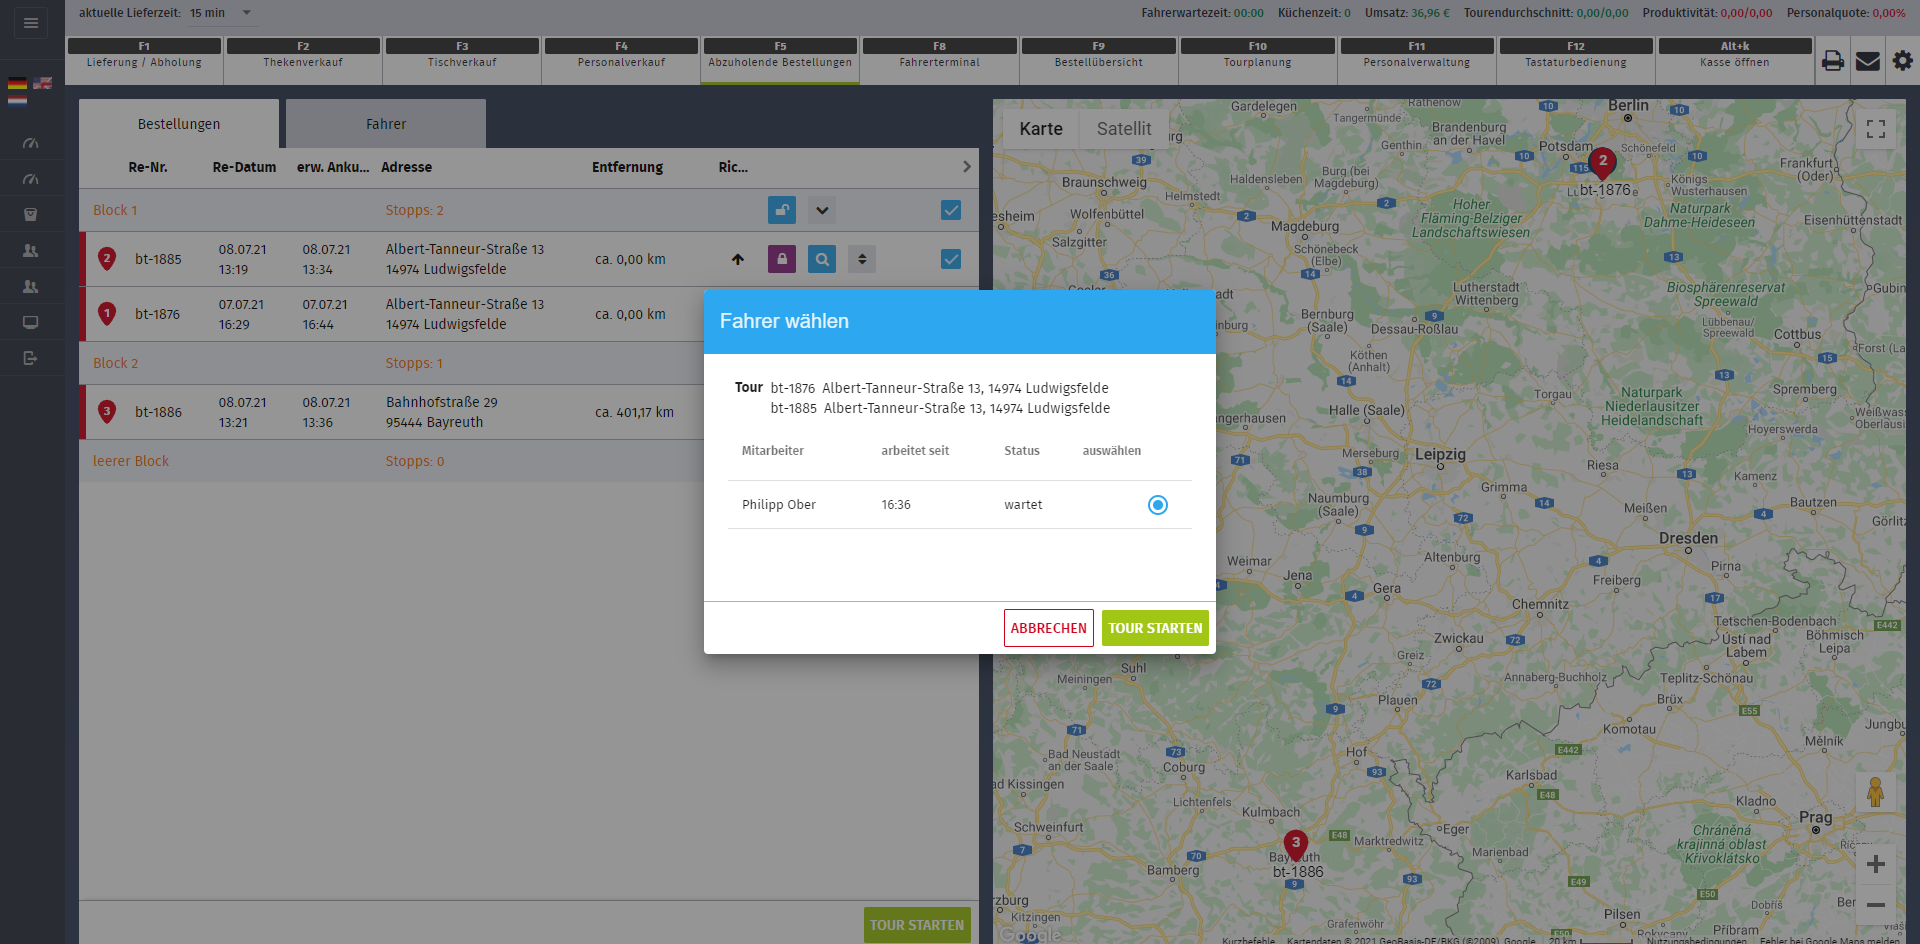The height and width of the screenshot is (944, 1920).
Task: Open the reorder stepper for bt-1885
Action: pyautogui.click(x=862, y=259)
